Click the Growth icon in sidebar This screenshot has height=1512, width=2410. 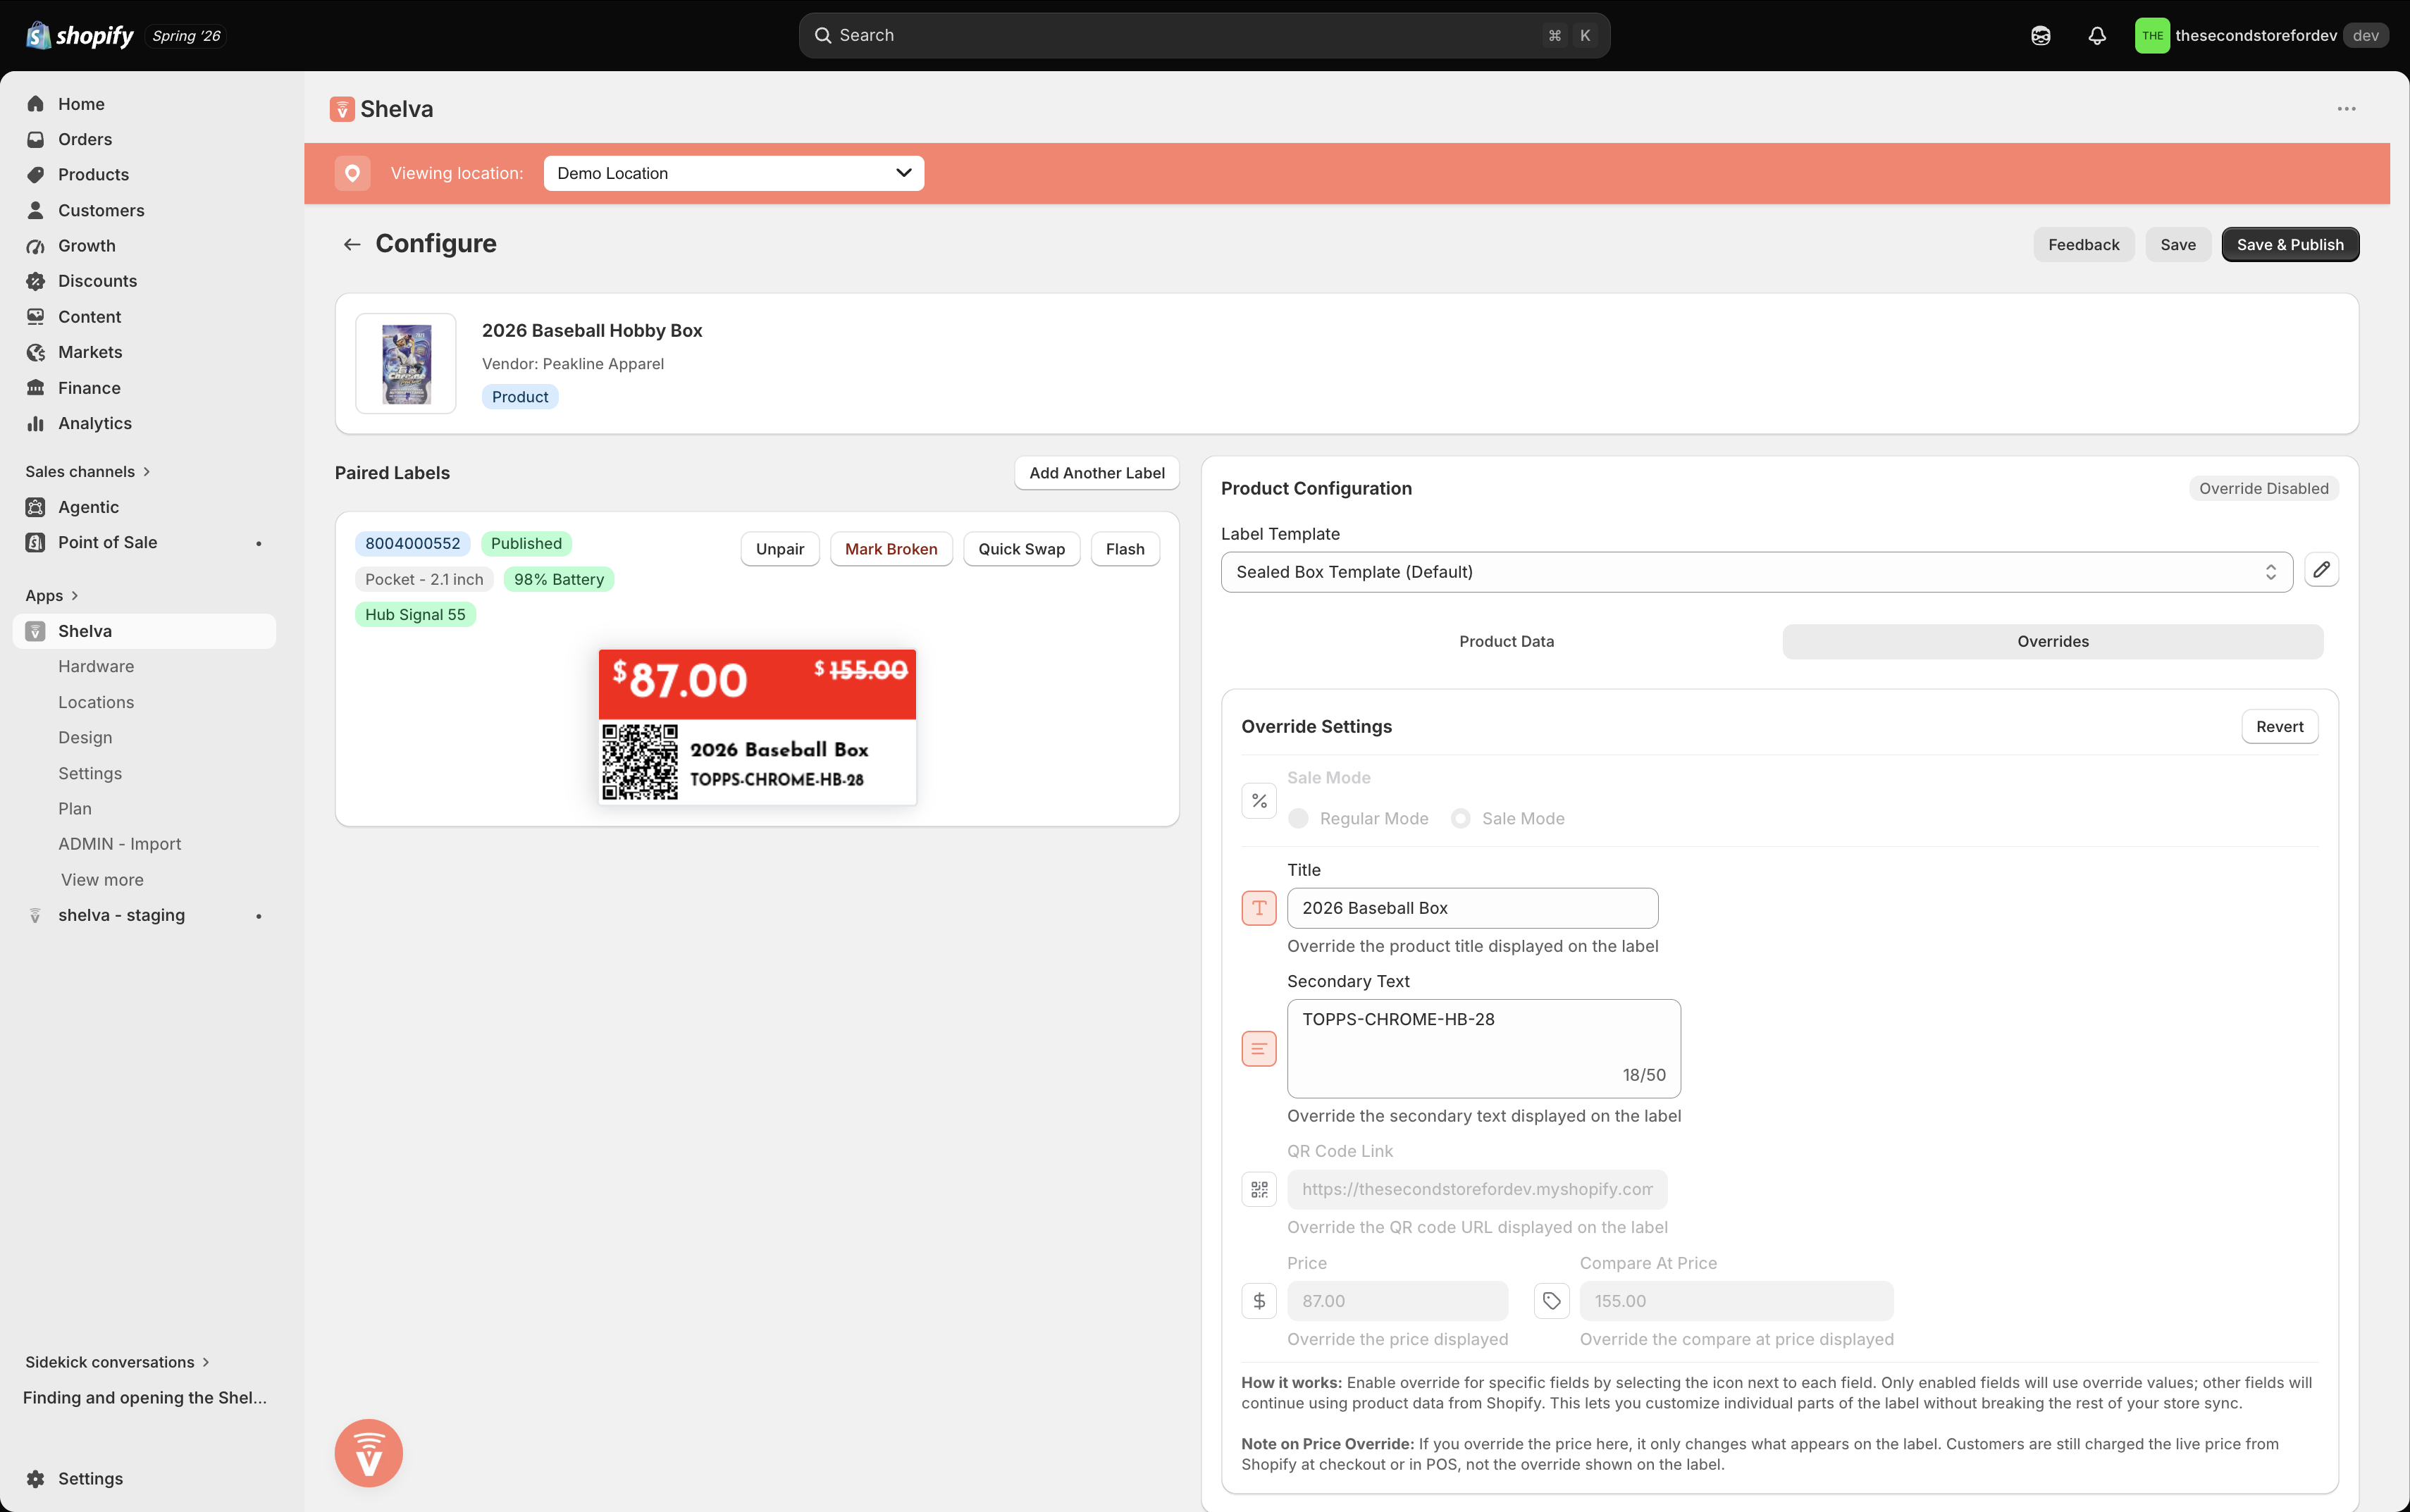click(36, 246)
